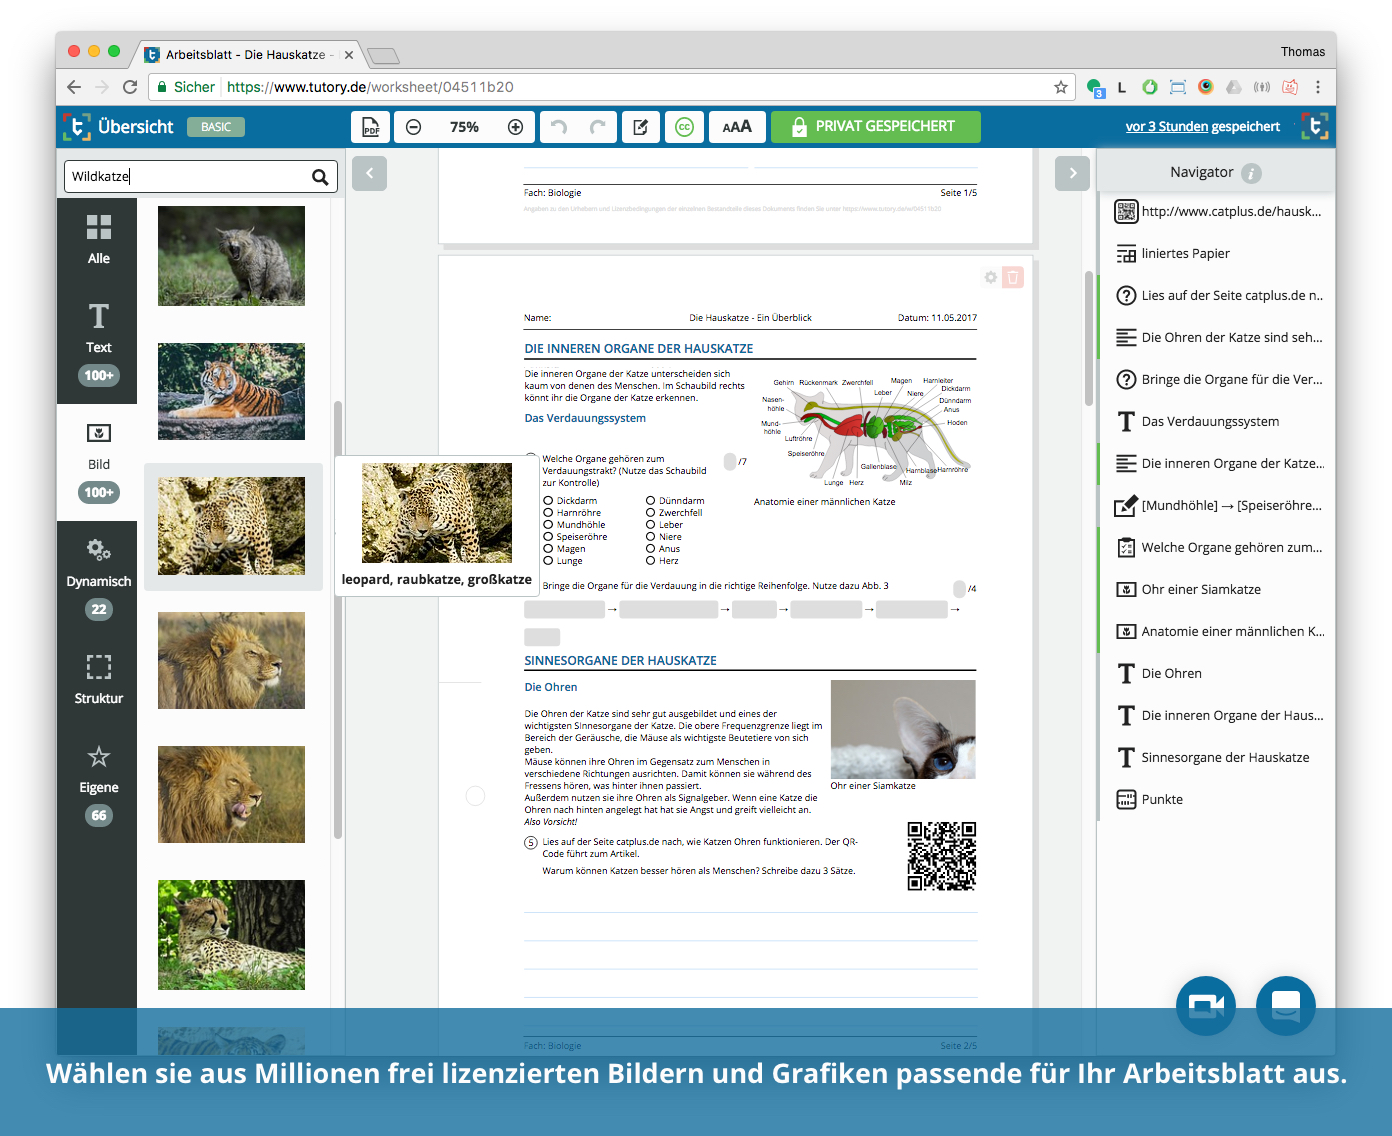
Task: Select 'Ohr einer Siamkatze' in Navigator
Action: click(x=1218, y=589)
